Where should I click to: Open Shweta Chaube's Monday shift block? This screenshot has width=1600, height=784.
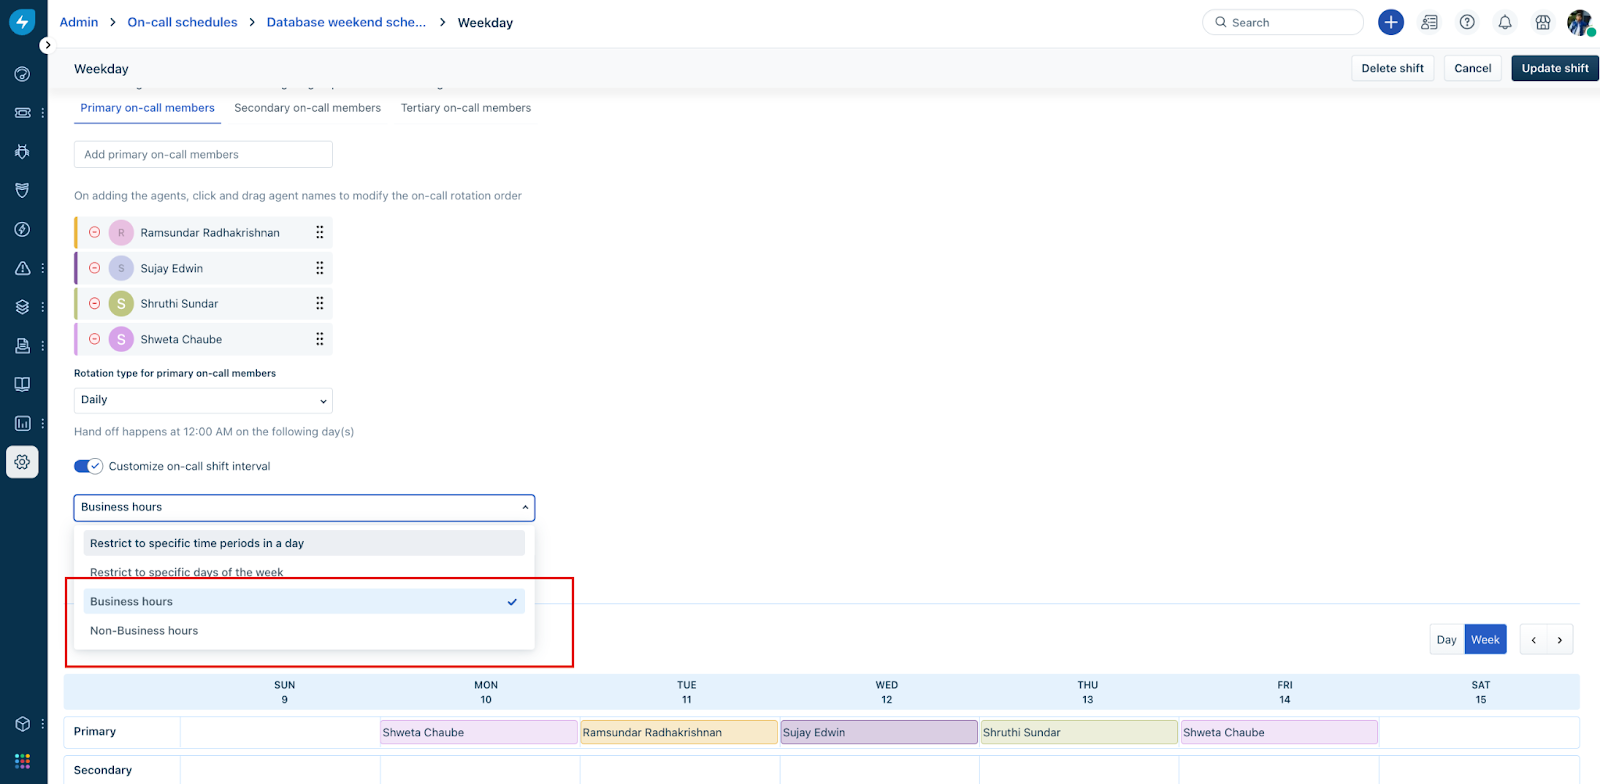point(479,732)
